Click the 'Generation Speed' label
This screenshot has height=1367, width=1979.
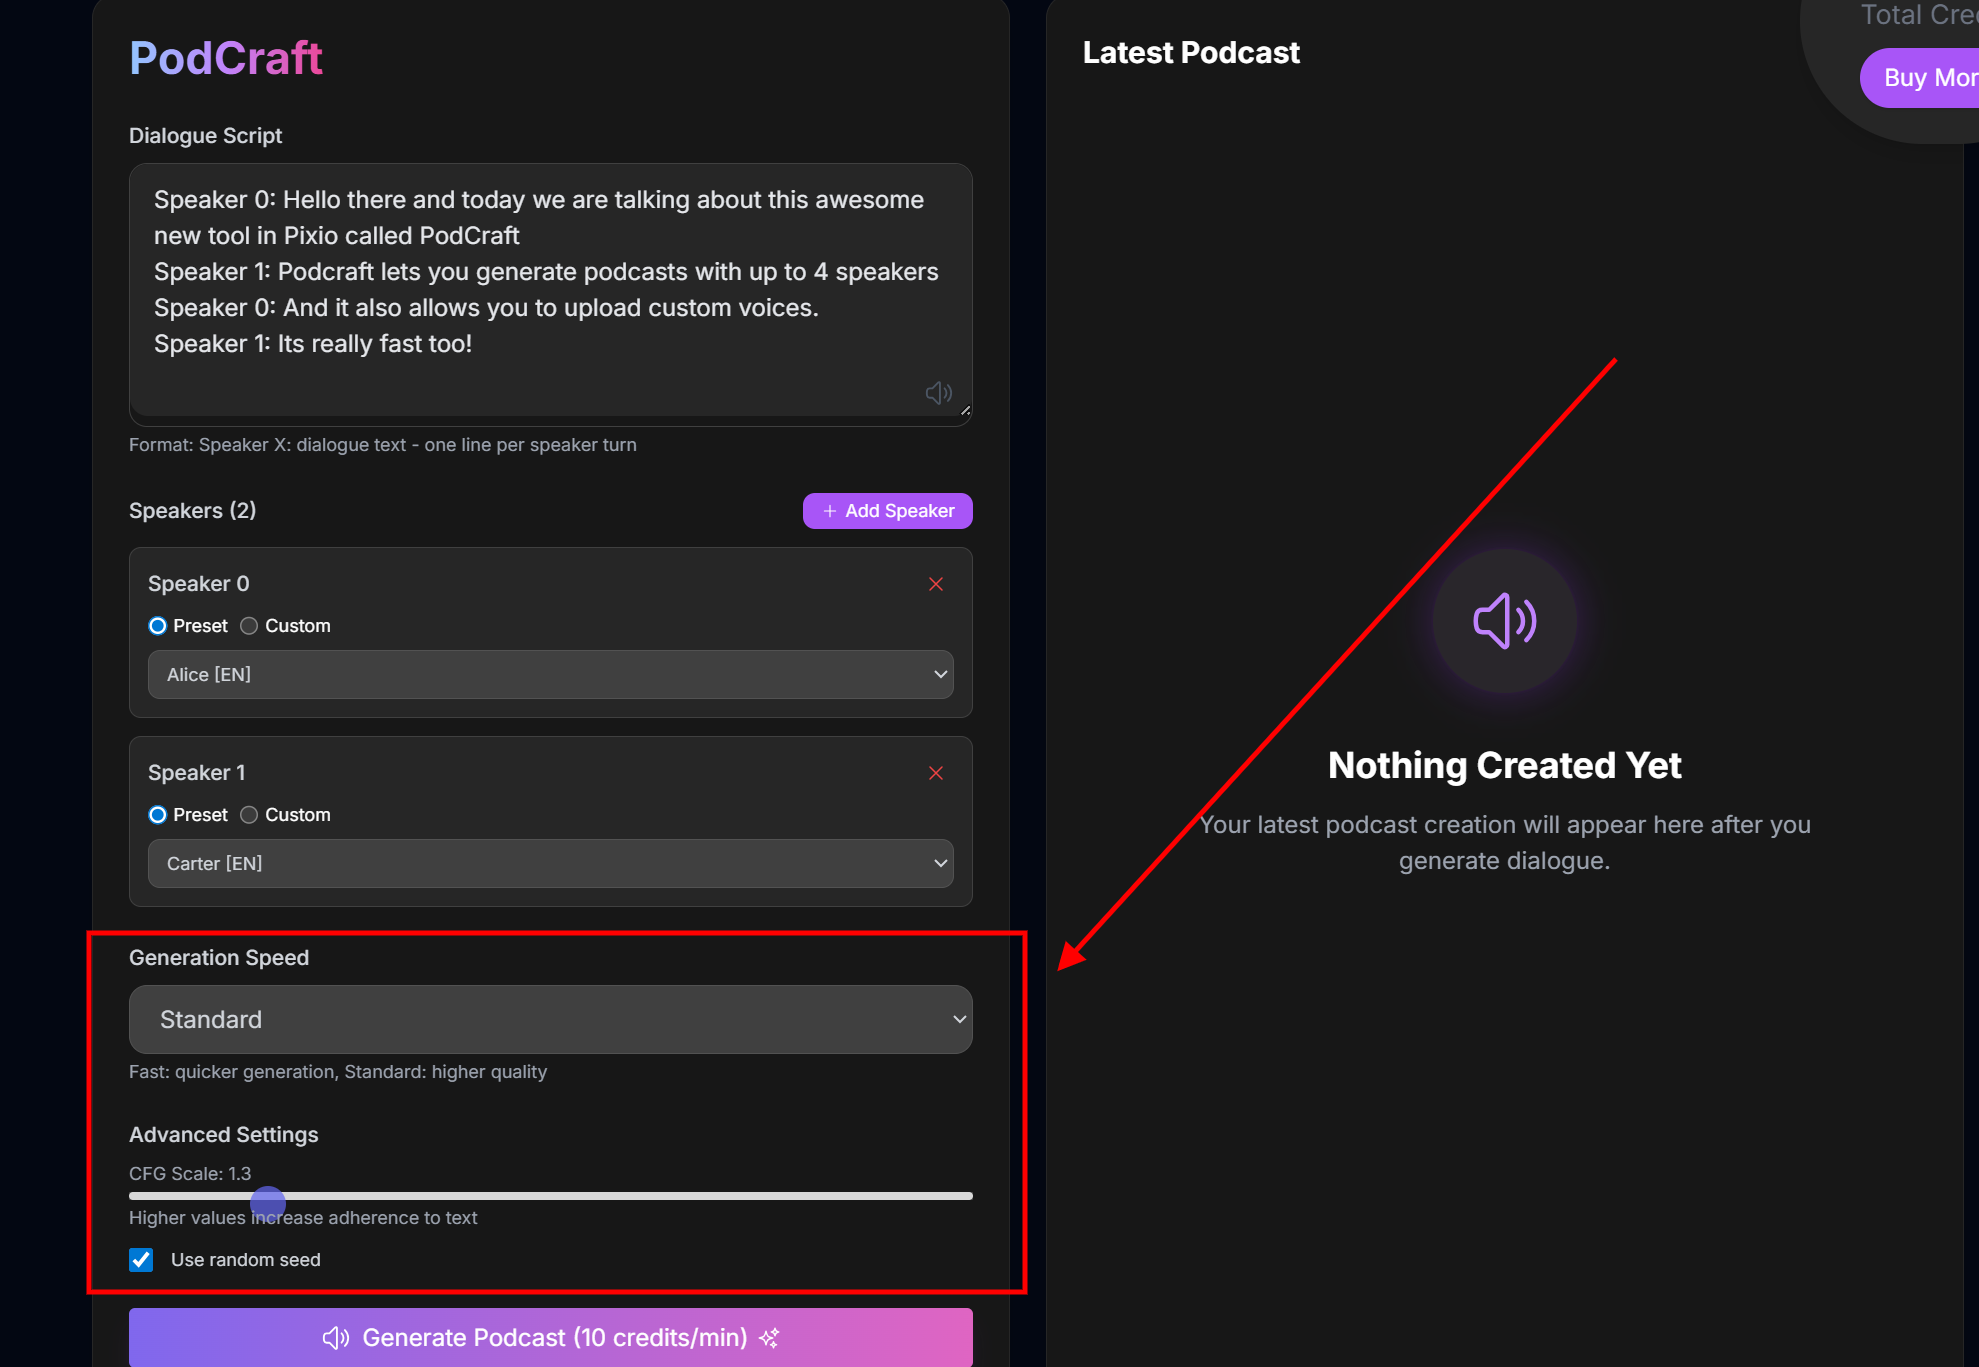tap(219, 958)
